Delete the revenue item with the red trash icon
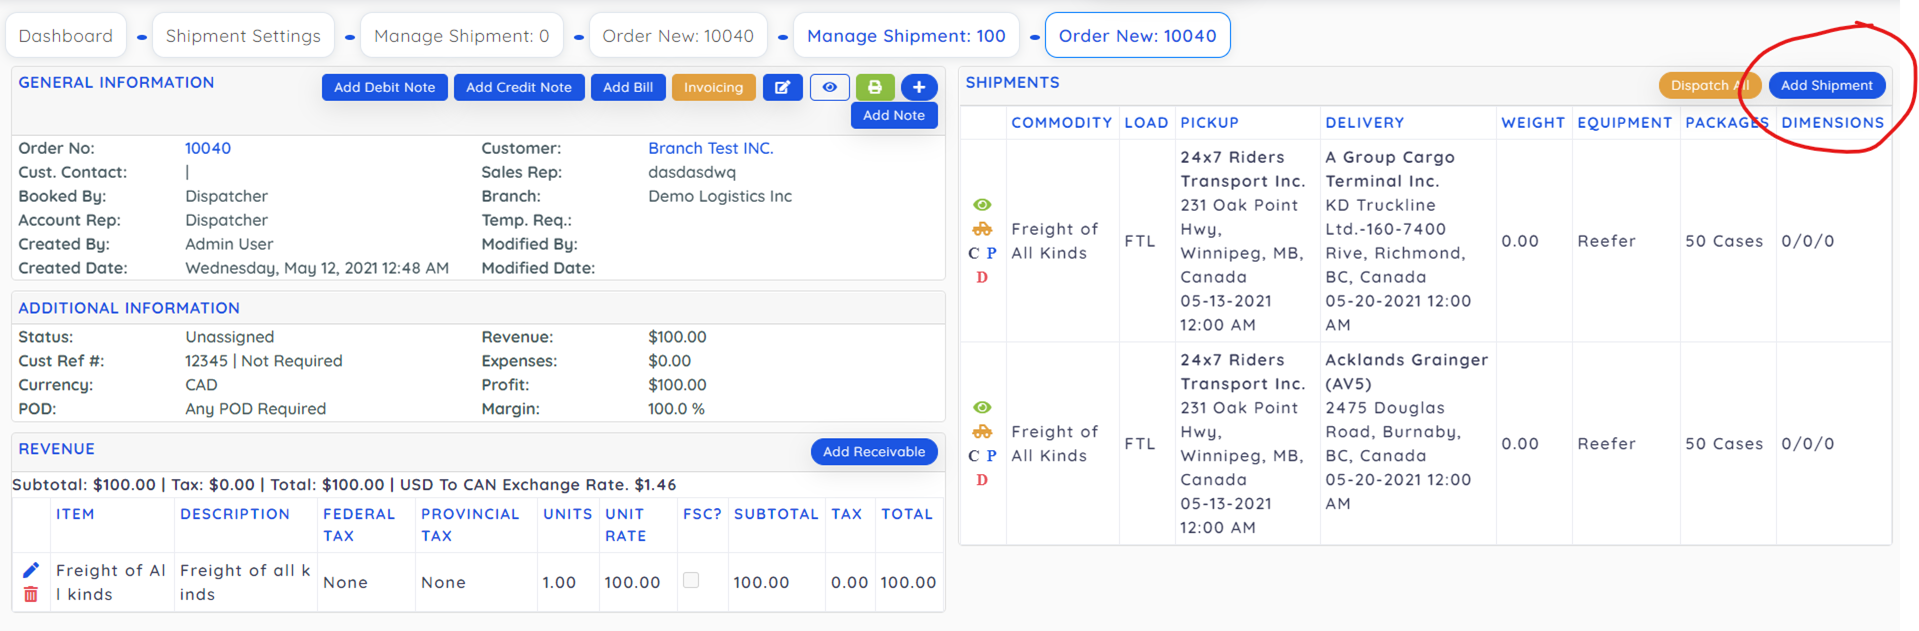 click(x=31, y=595)
